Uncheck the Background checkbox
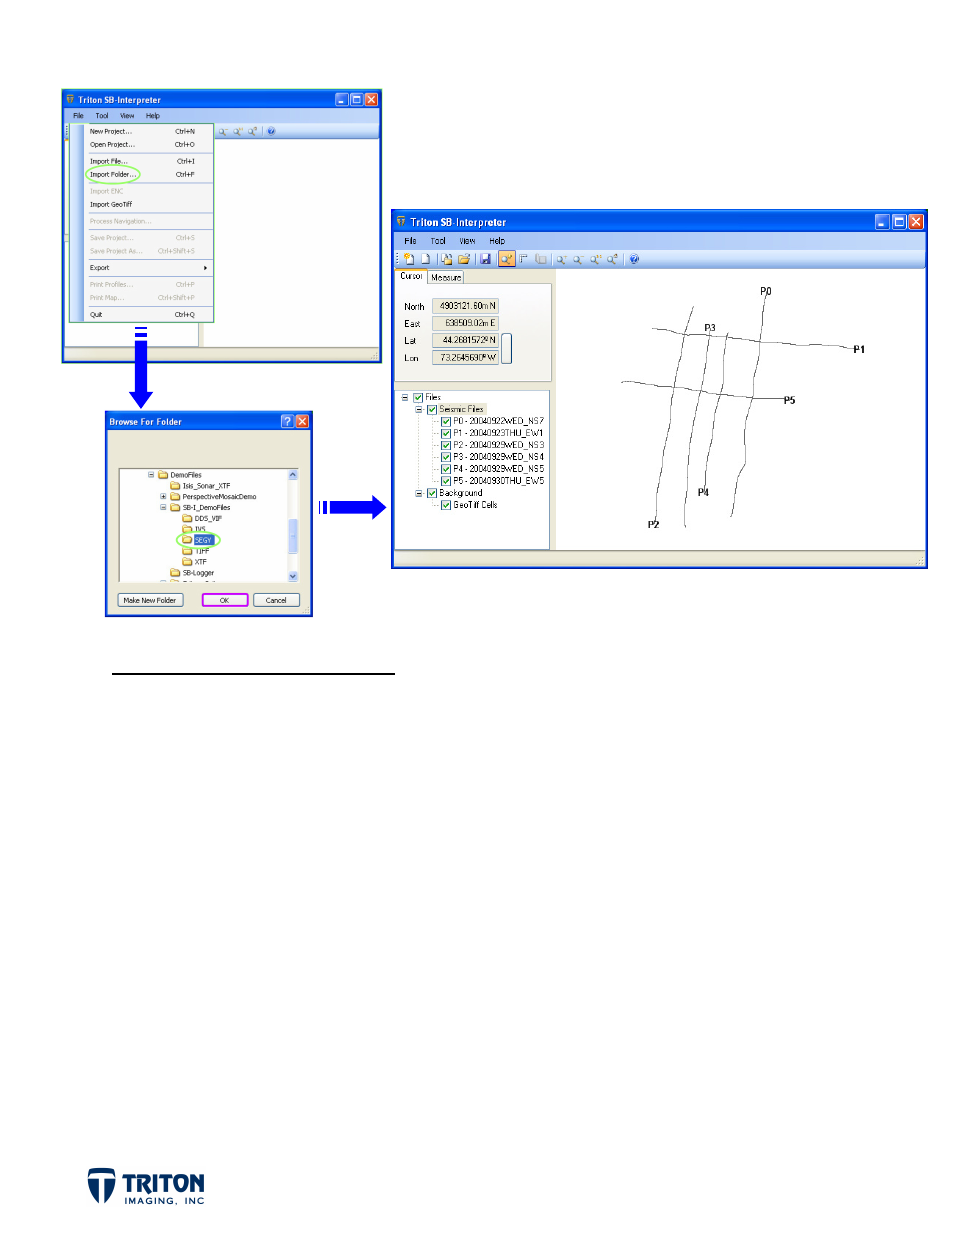This screenshot has height=1235, width=954. click(x=432, y=493)
